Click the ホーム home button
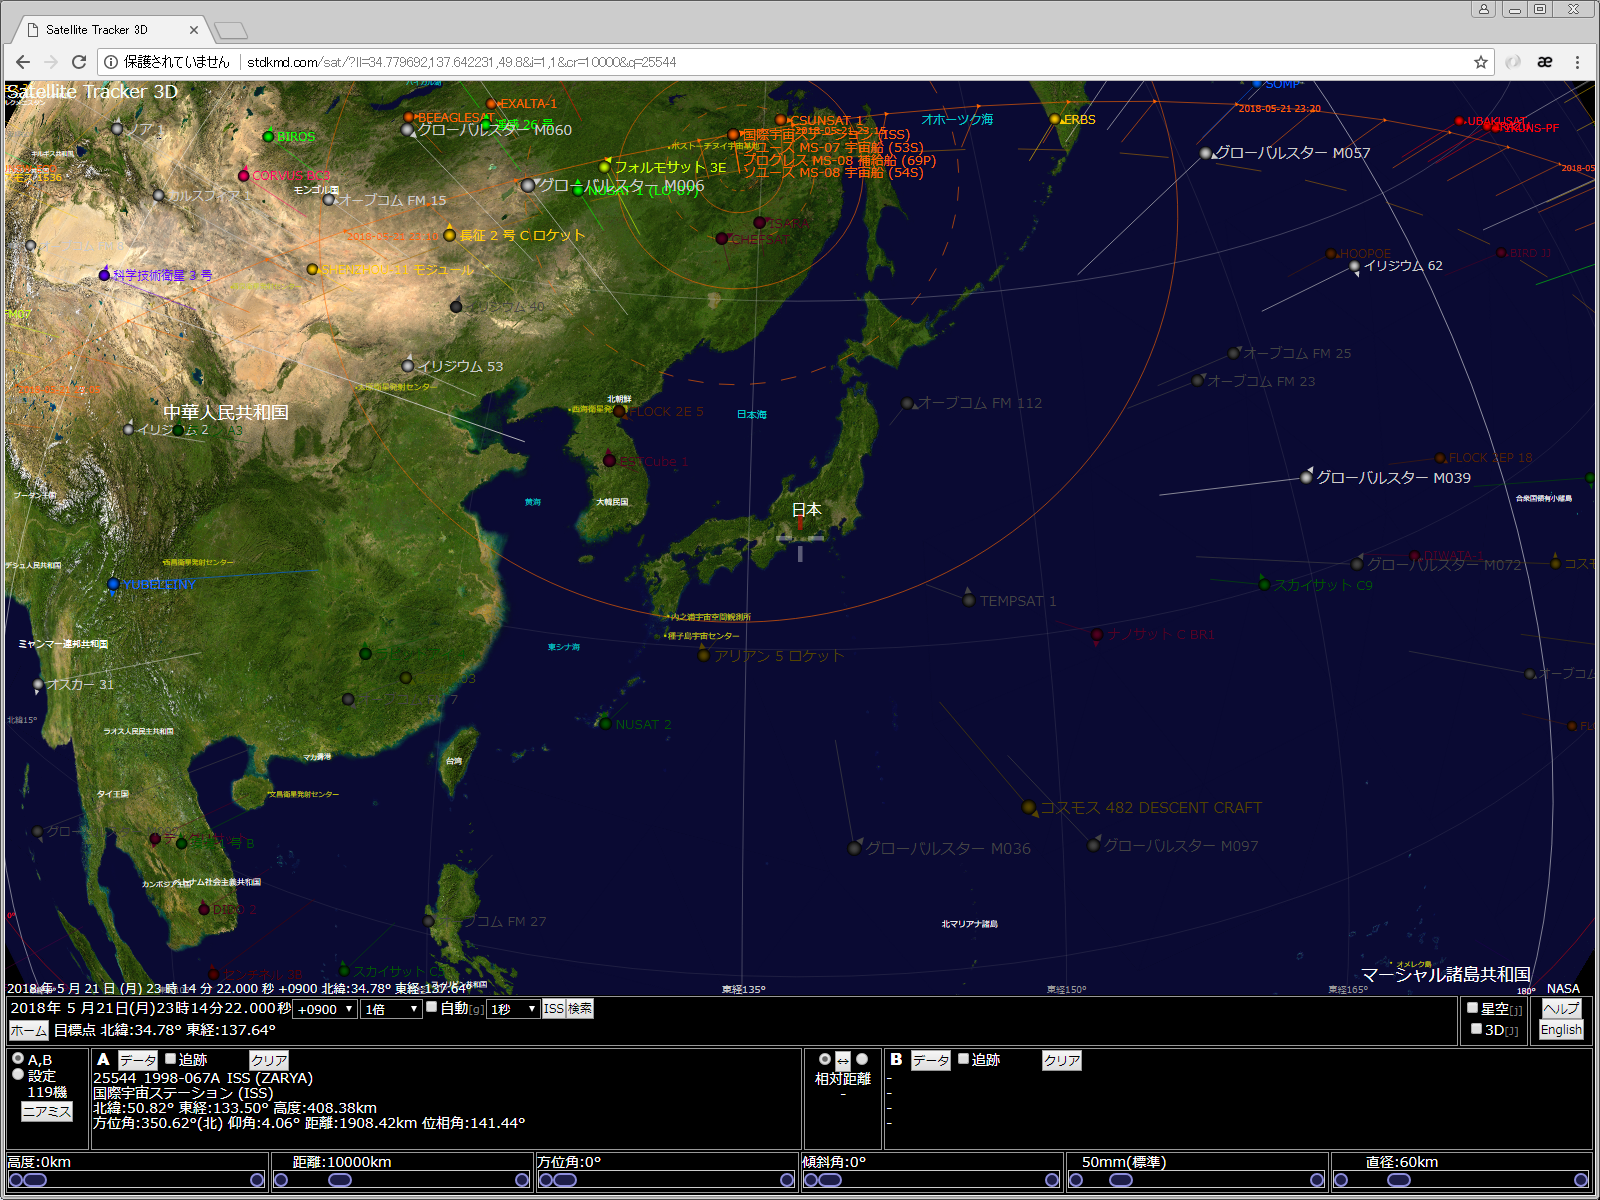 click(x=29, y=1030)
